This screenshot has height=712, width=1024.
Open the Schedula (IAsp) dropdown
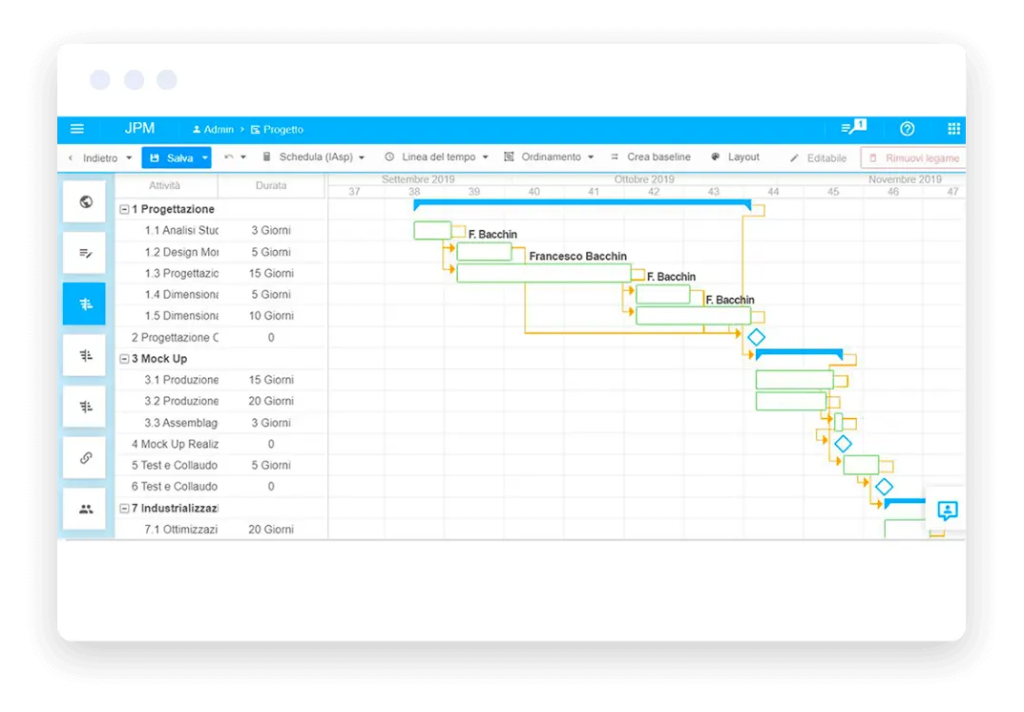tap(313, 158)
